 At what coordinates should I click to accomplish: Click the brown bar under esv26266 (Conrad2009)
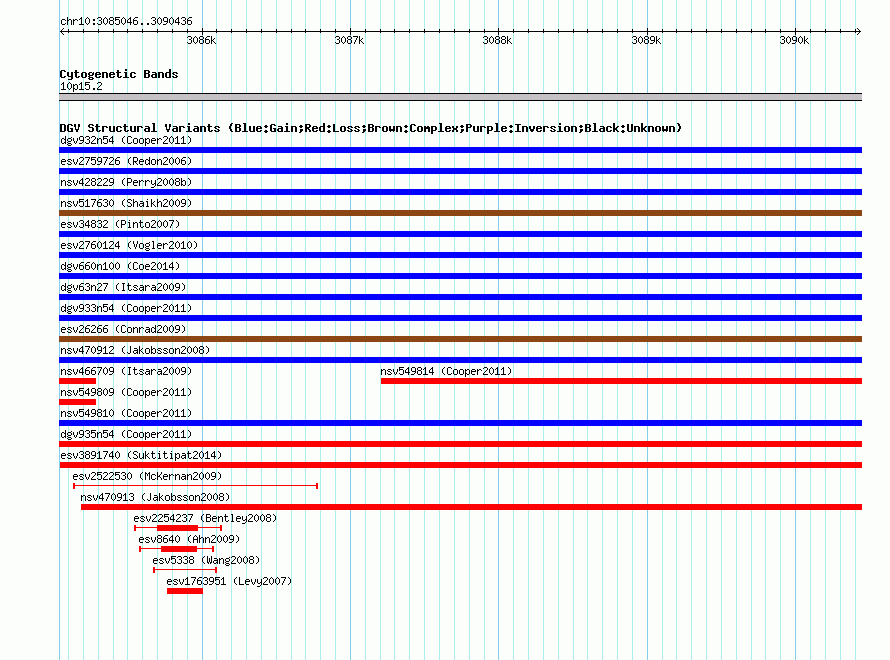460,339
